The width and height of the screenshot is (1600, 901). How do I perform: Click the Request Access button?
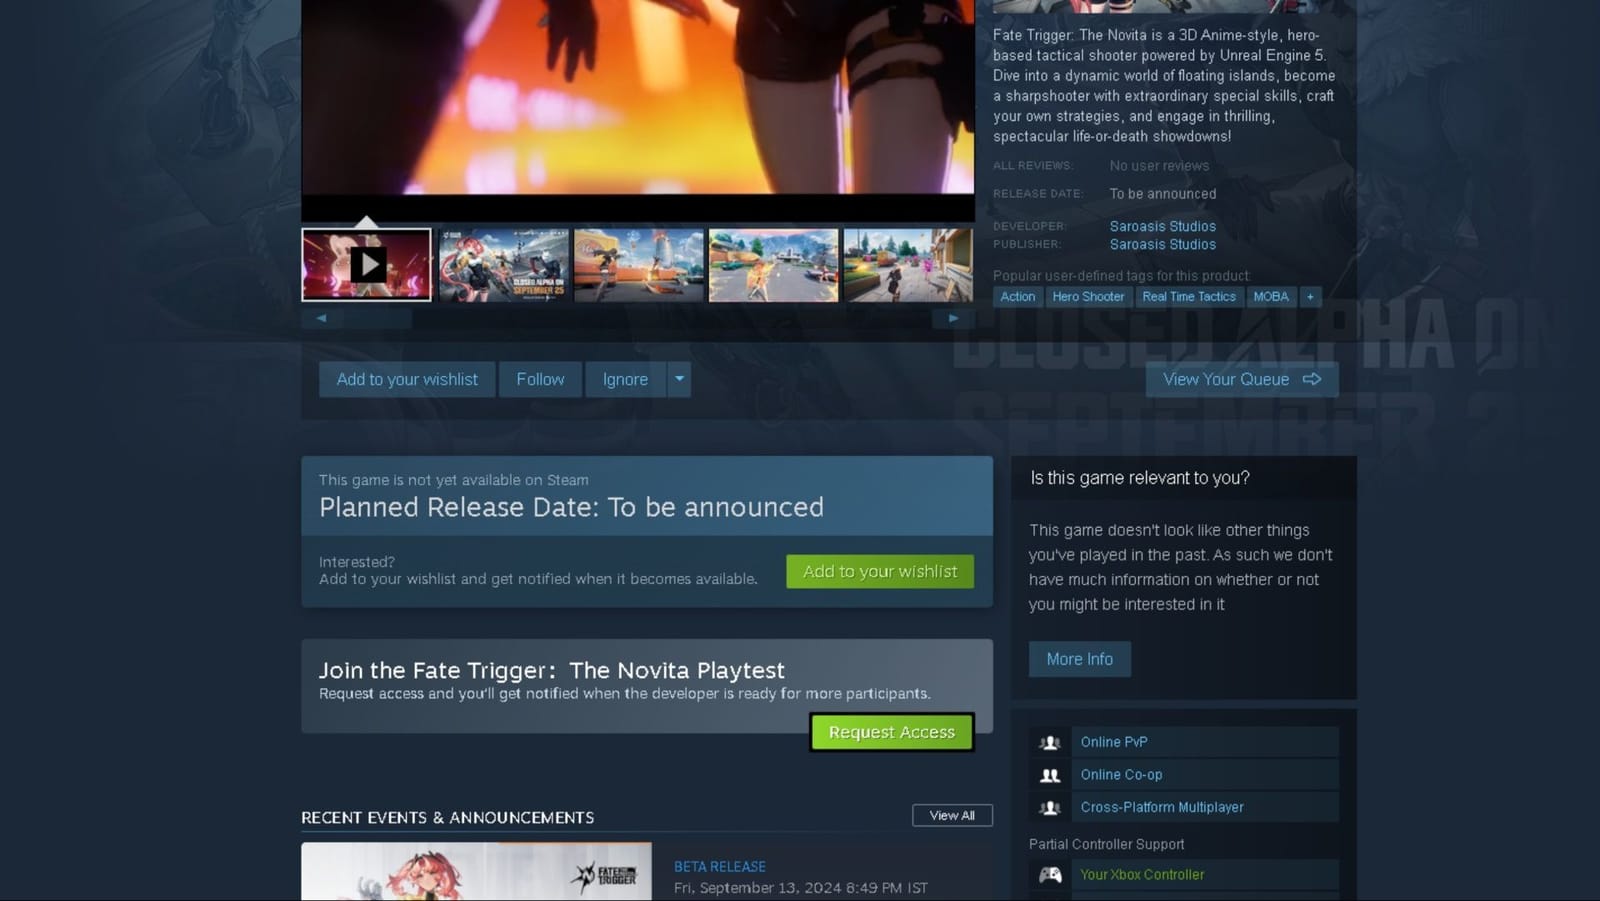[x=891, y=732]
